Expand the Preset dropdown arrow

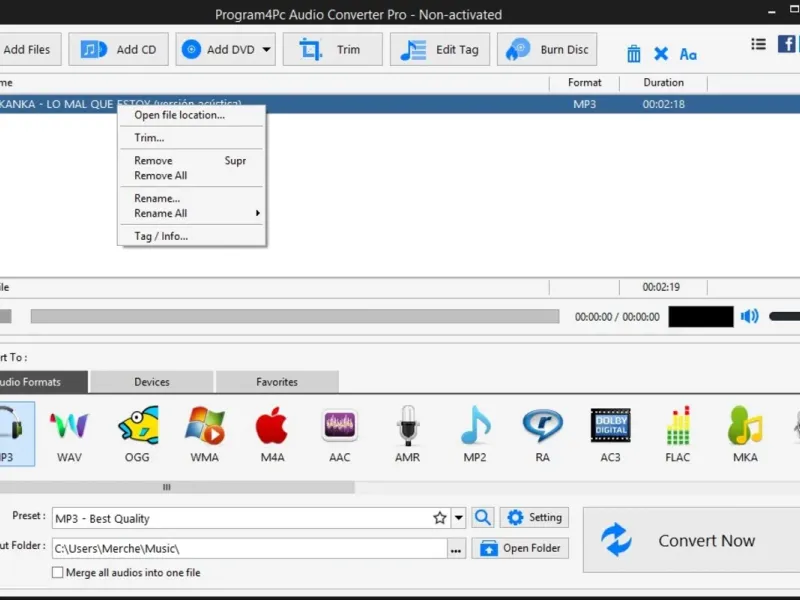[x=459, y=518]
